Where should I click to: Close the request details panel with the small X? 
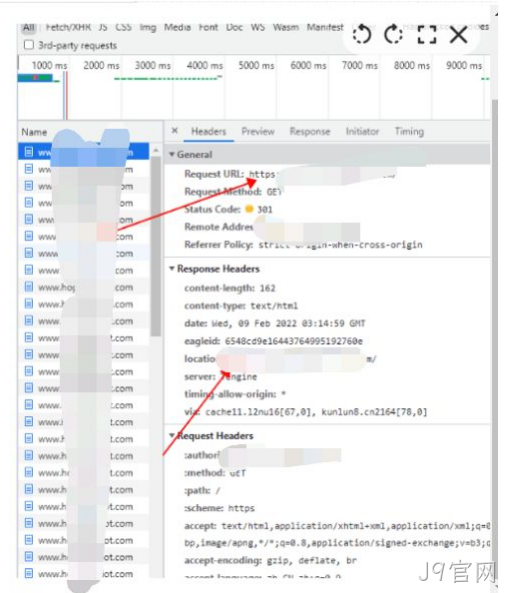tap(174, 130)
